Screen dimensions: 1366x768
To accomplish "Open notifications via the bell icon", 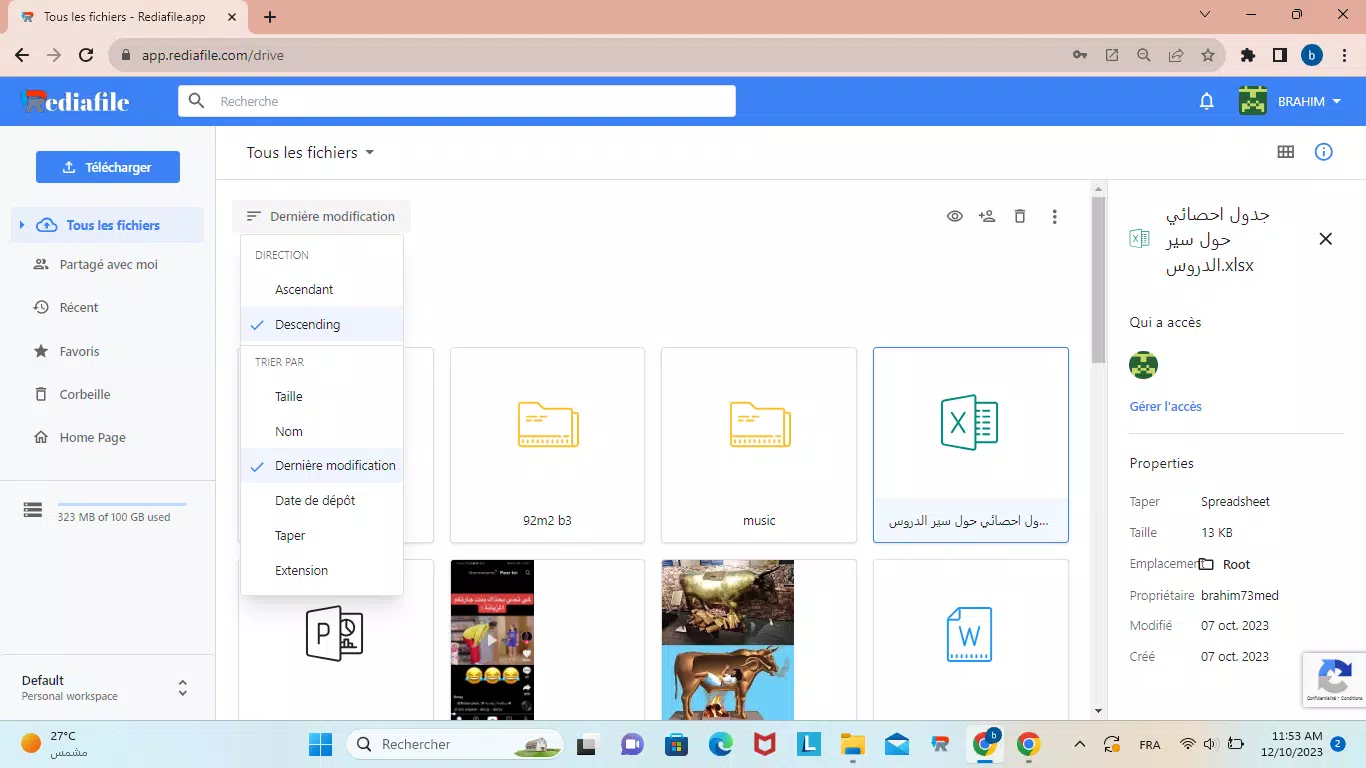I will [x=1206, y=101].
